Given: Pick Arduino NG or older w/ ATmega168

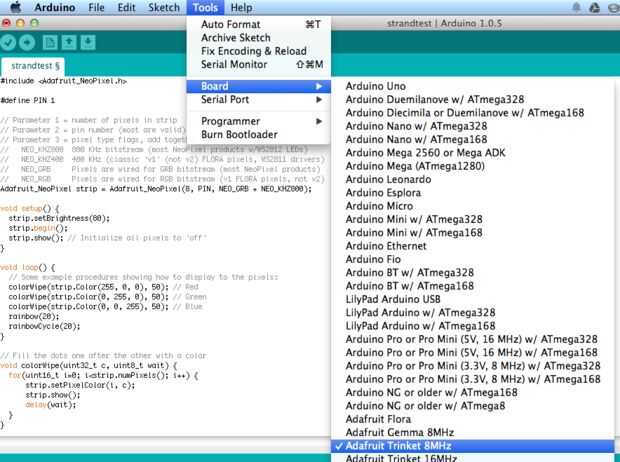Looking at the screenshot, I should [473, 393].
